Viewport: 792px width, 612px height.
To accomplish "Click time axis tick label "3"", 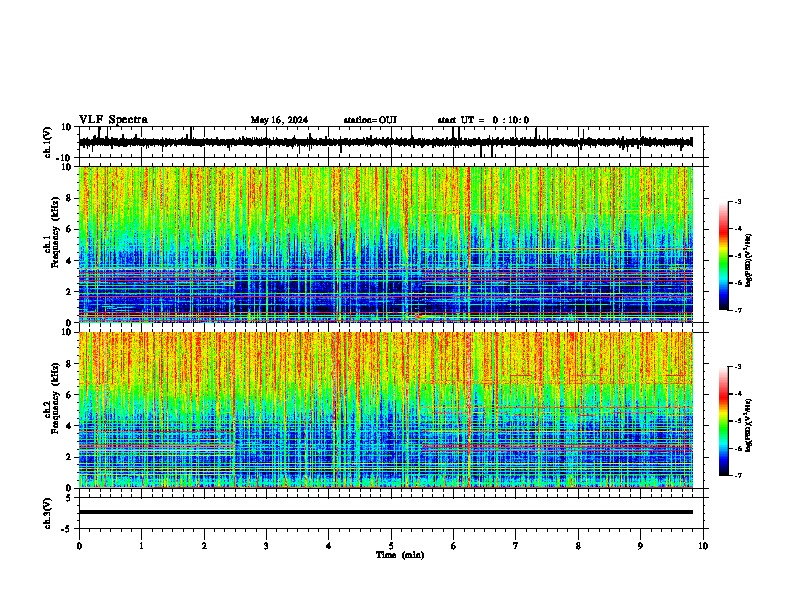I will tap(266, 546).
